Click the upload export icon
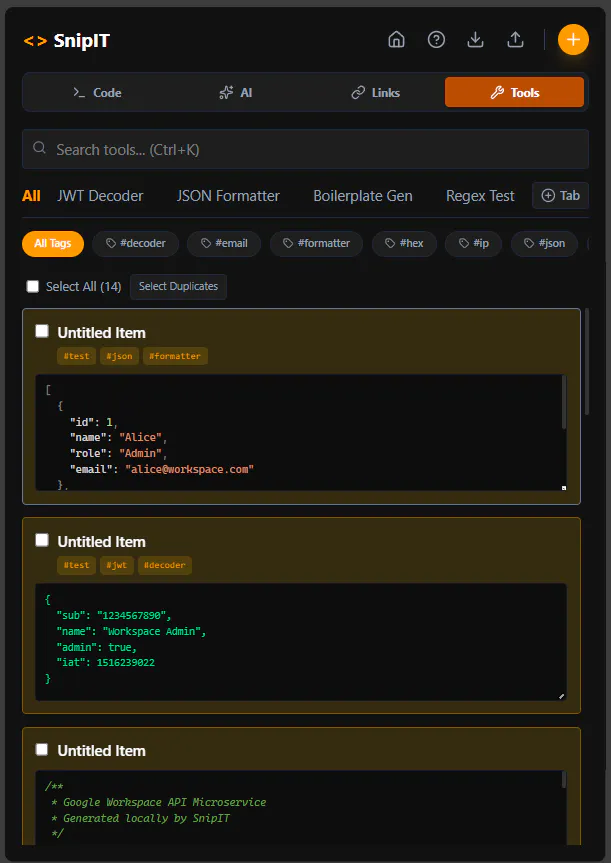The image size is (611, 863). click(515, 40)
